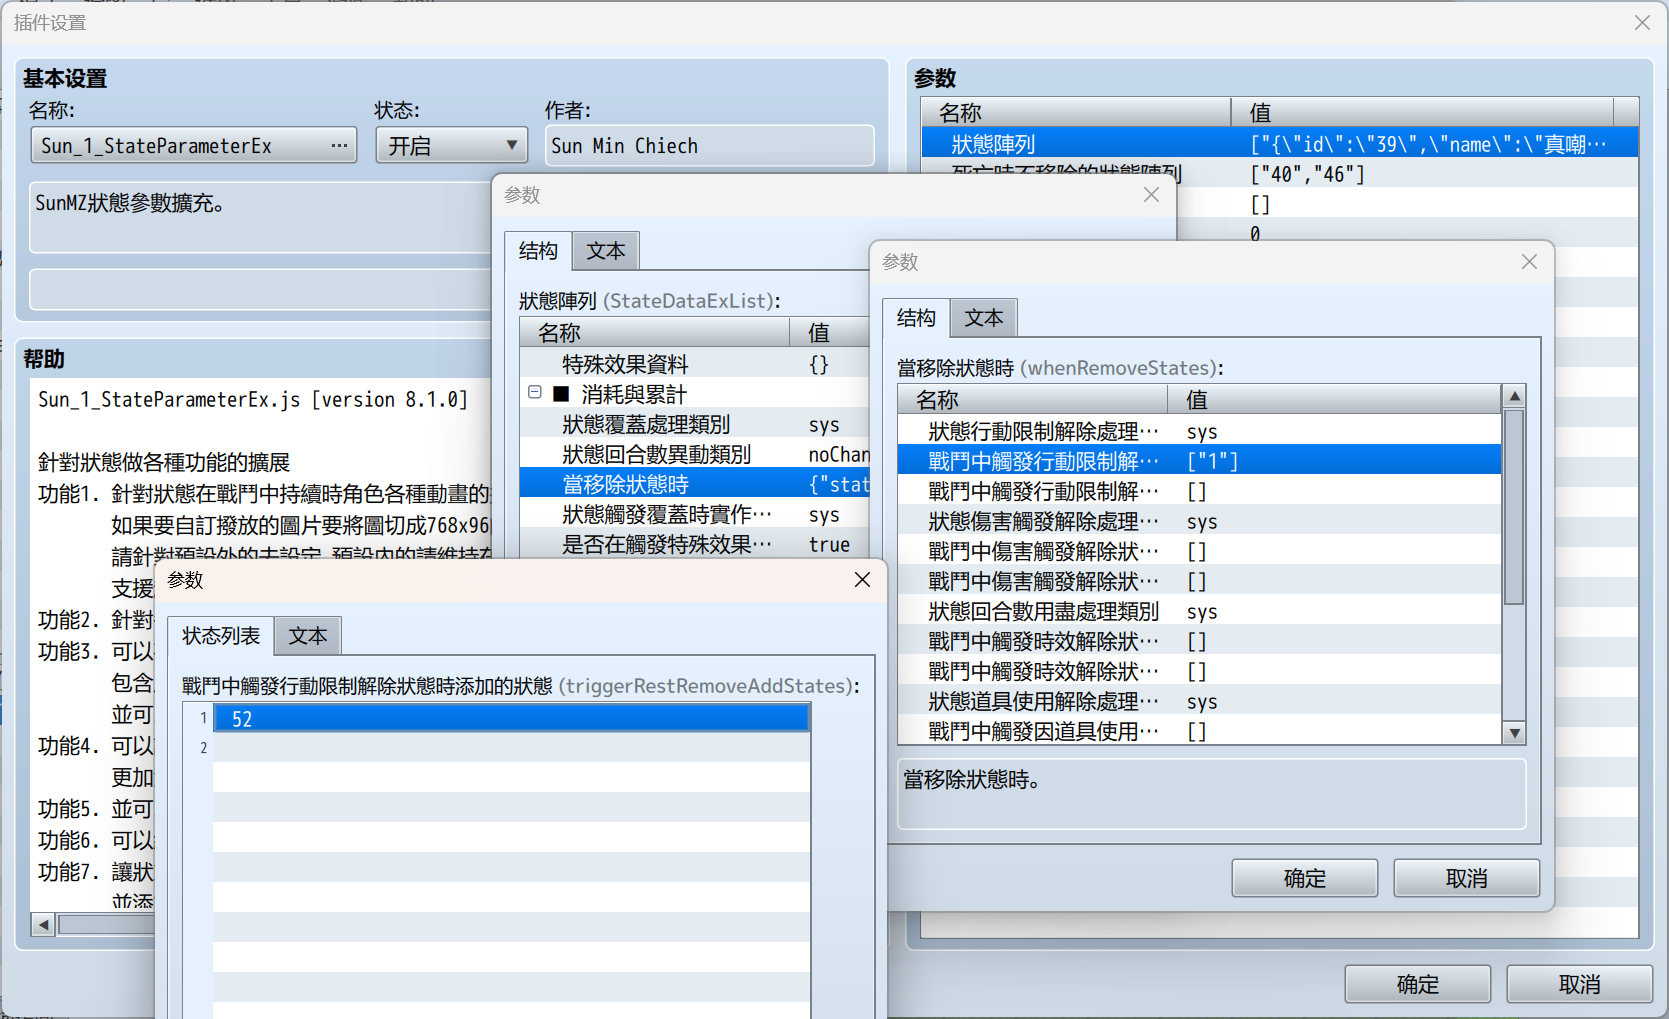Open the 状态 dropdown showing 开启
The image size is (1669, 1019).
coord(451,146)
